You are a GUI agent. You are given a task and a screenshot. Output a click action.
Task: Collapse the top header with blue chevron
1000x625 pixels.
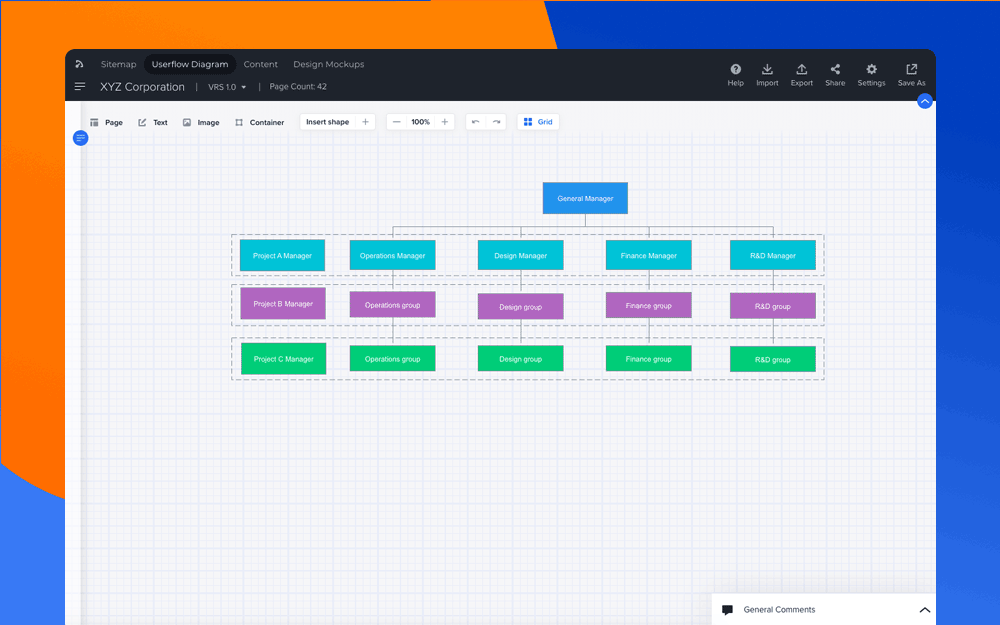pos(924,101)
